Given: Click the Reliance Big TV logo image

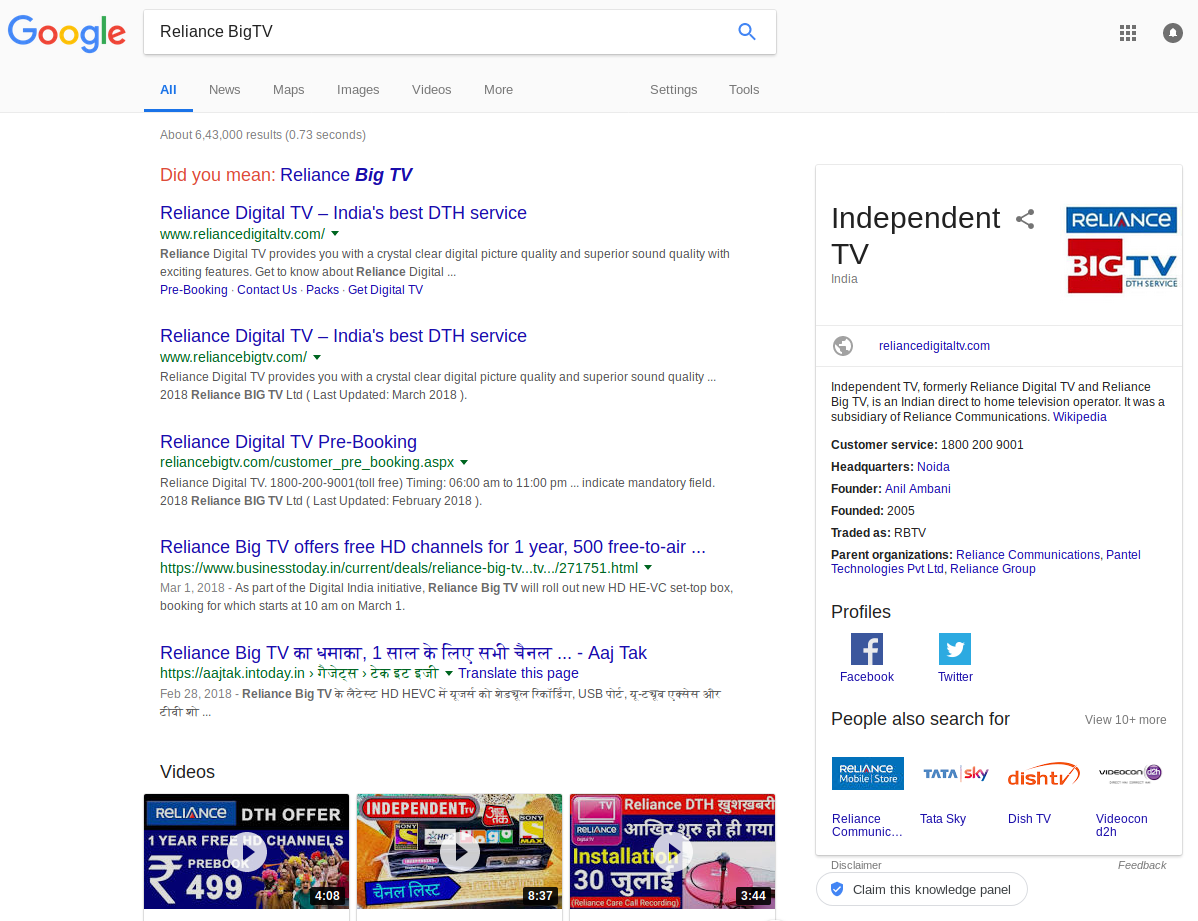Looking at the screenshot, I should click(1122, 250).
